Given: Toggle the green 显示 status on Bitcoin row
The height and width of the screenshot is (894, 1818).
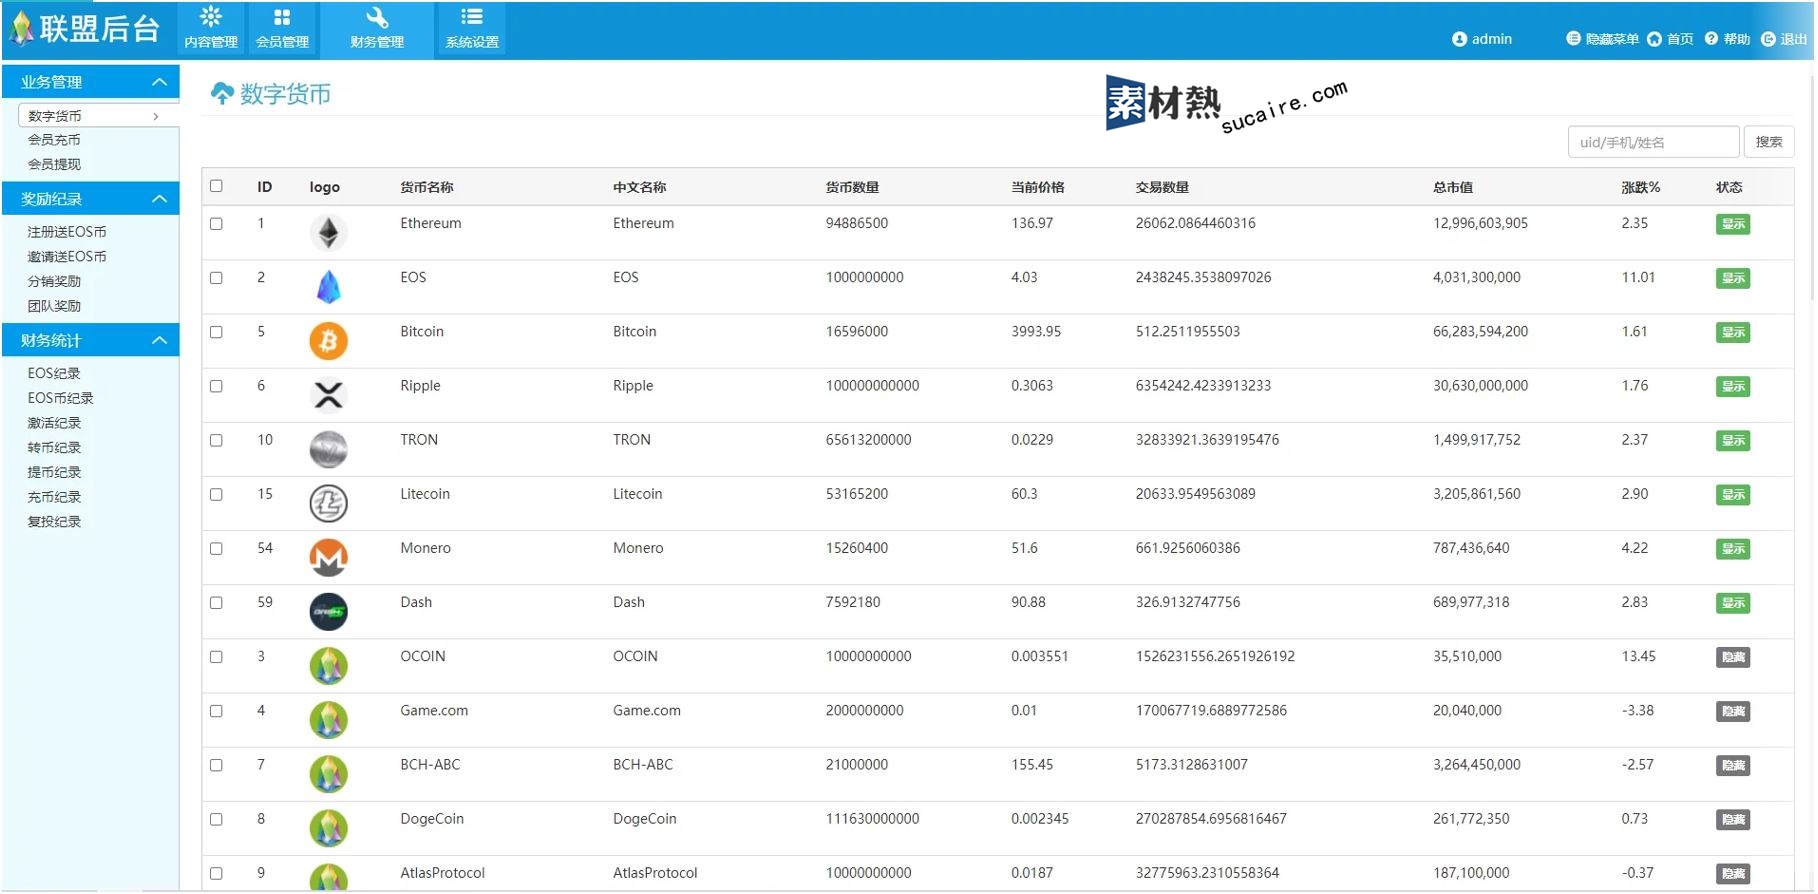Looking at the screenshot, I should pos(1733,332).
